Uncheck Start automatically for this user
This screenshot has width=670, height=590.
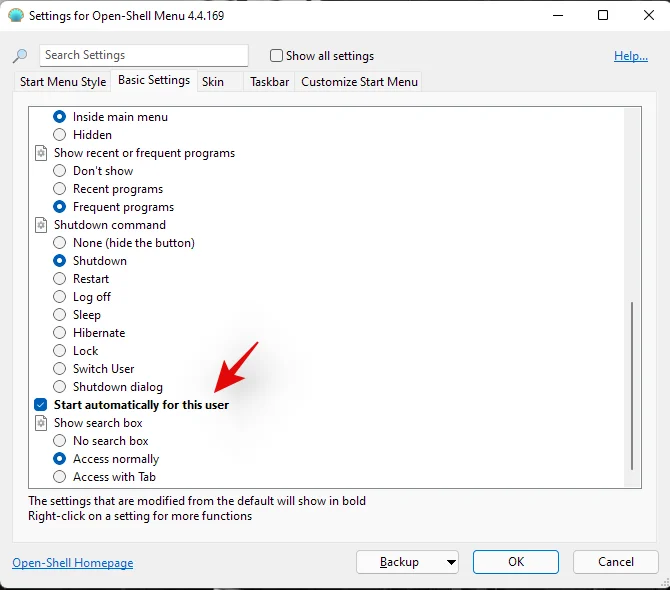pos(41,405)
